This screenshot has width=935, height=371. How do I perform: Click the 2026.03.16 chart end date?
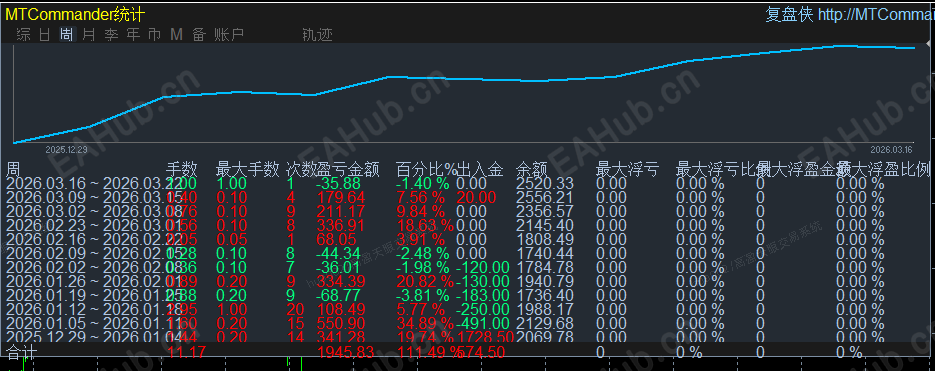[x=891, y=150]
